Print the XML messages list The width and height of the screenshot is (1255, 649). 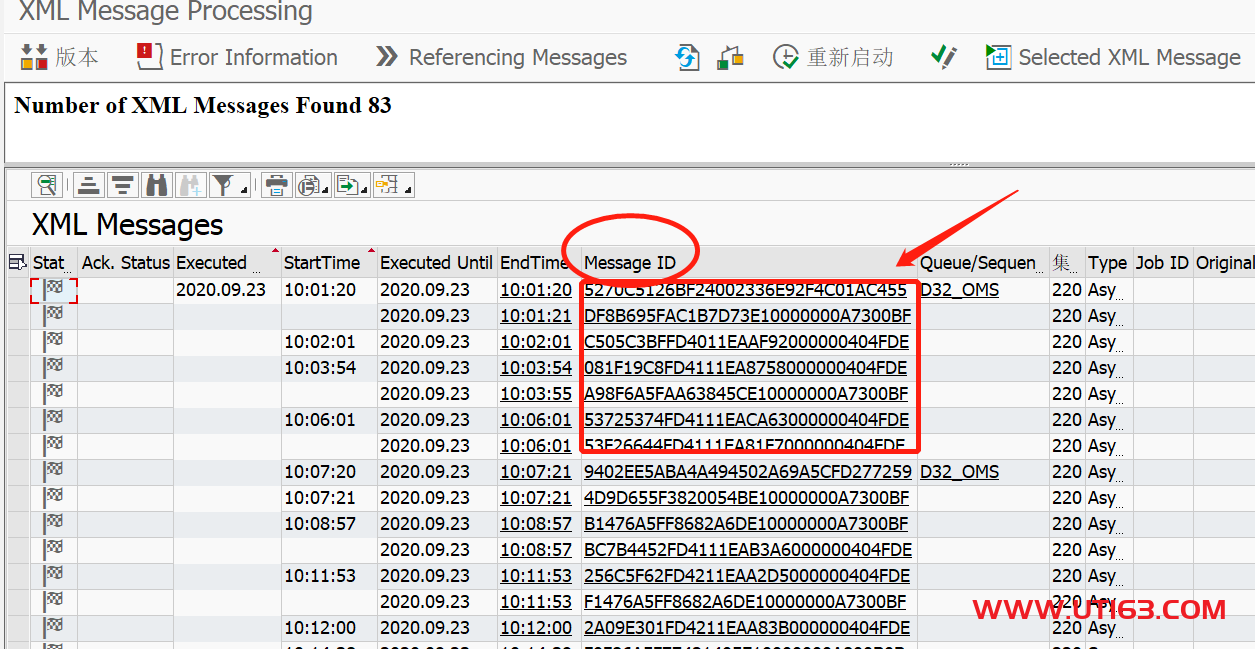pyautogui.click(x=278, y=184)
